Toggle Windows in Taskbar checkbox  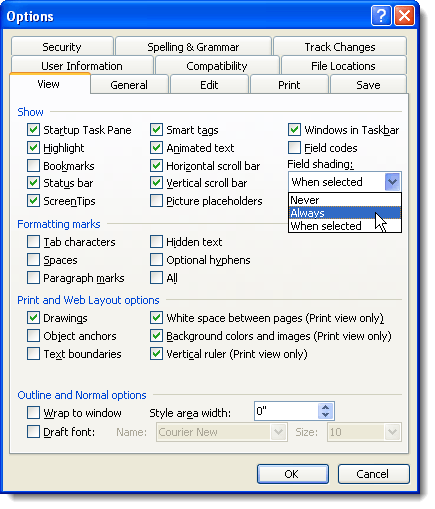tap(294, 130)
